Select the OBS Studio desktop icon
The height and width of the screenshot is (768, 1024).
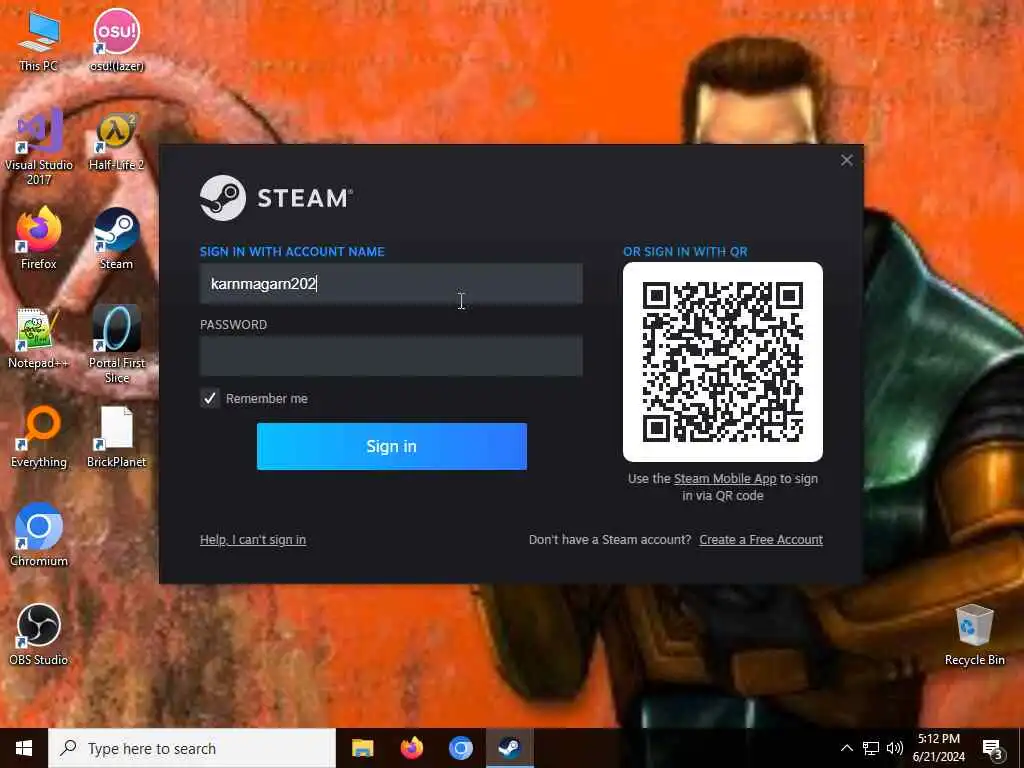pyautogui.click(x=39, y=635)
